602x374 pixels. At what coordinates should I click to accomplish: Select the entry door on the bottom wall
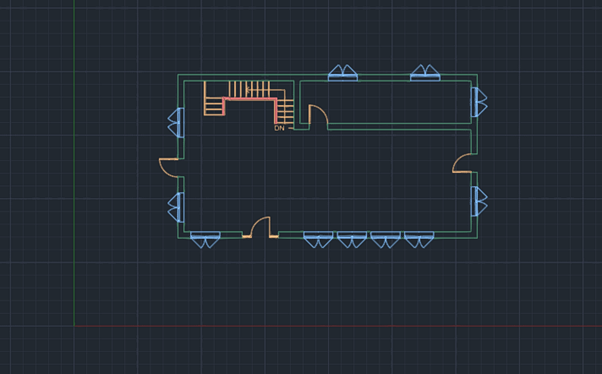(x=260, y=227)
